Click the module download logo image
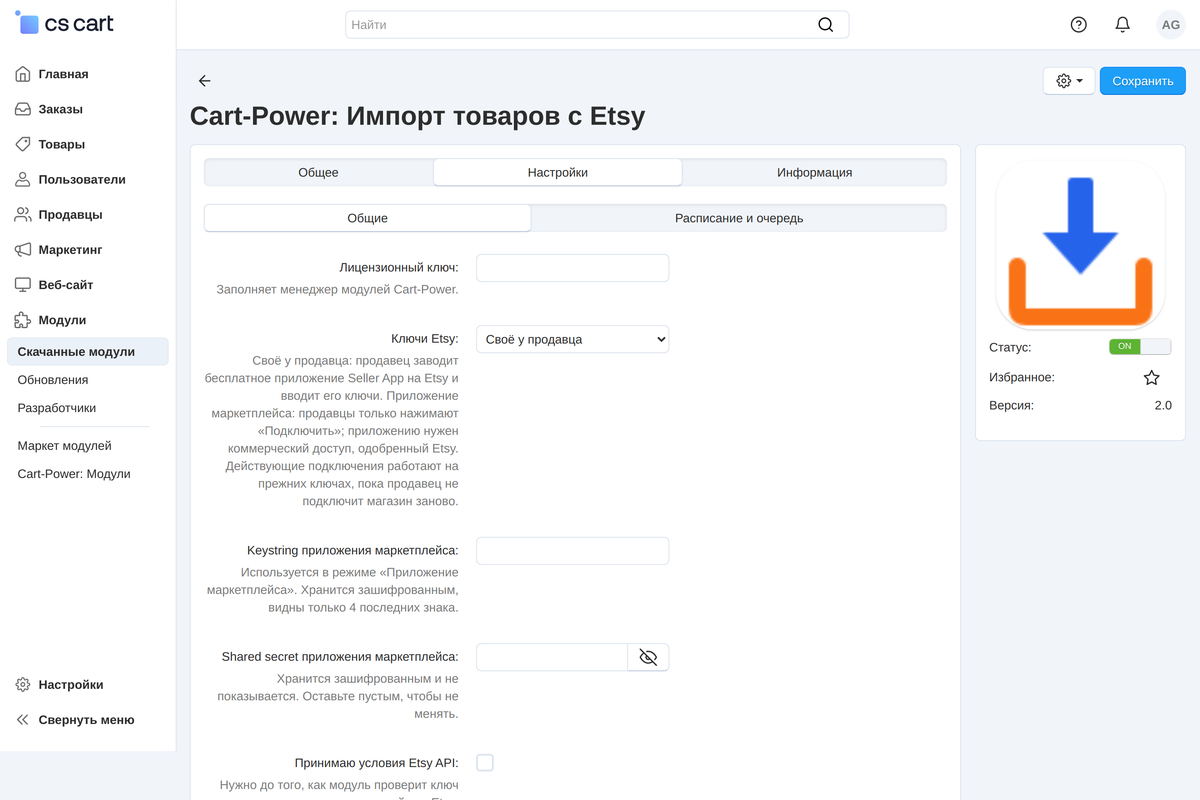The height and width of the screenshot is (800, 1200). tap(1080, 245)
